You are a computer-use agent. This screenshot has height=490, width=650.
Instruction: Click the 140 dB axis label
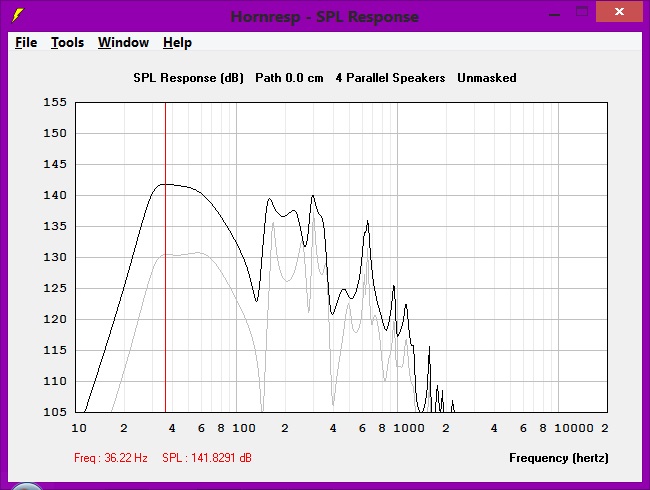coord(55,195)
